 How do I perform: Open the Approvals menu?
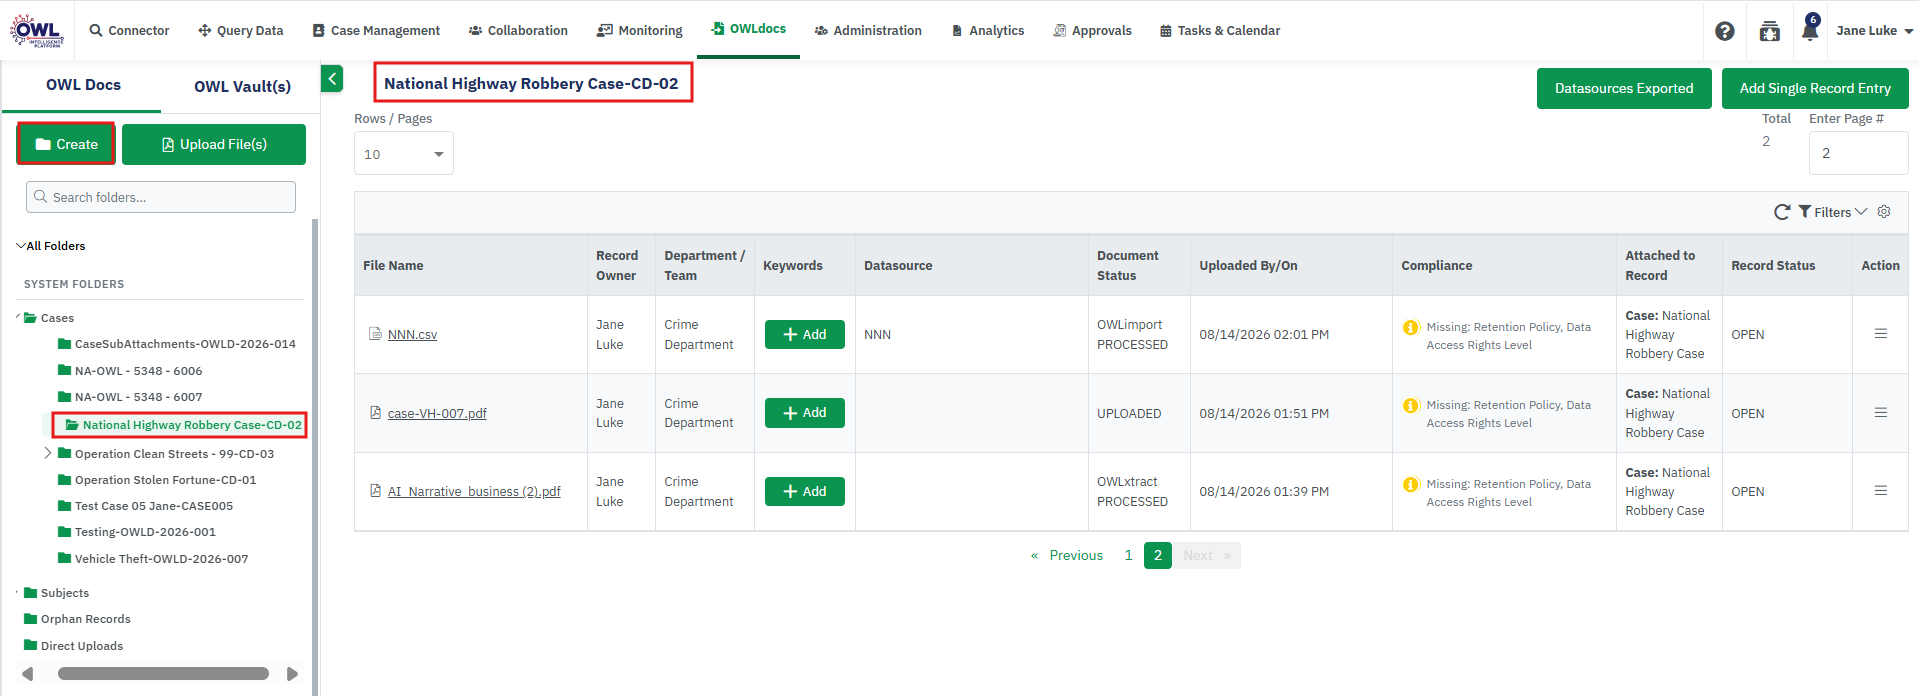[x=1093, y=31]
